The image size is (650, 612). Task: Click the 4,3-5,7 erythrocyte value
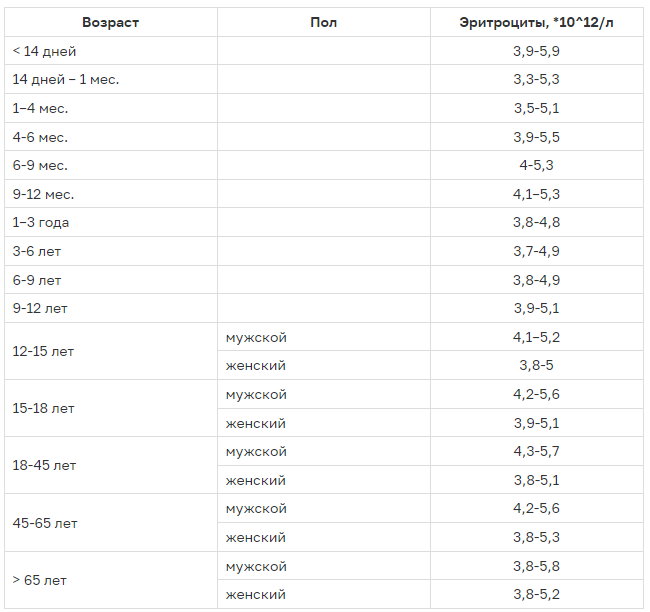[536, 452]
